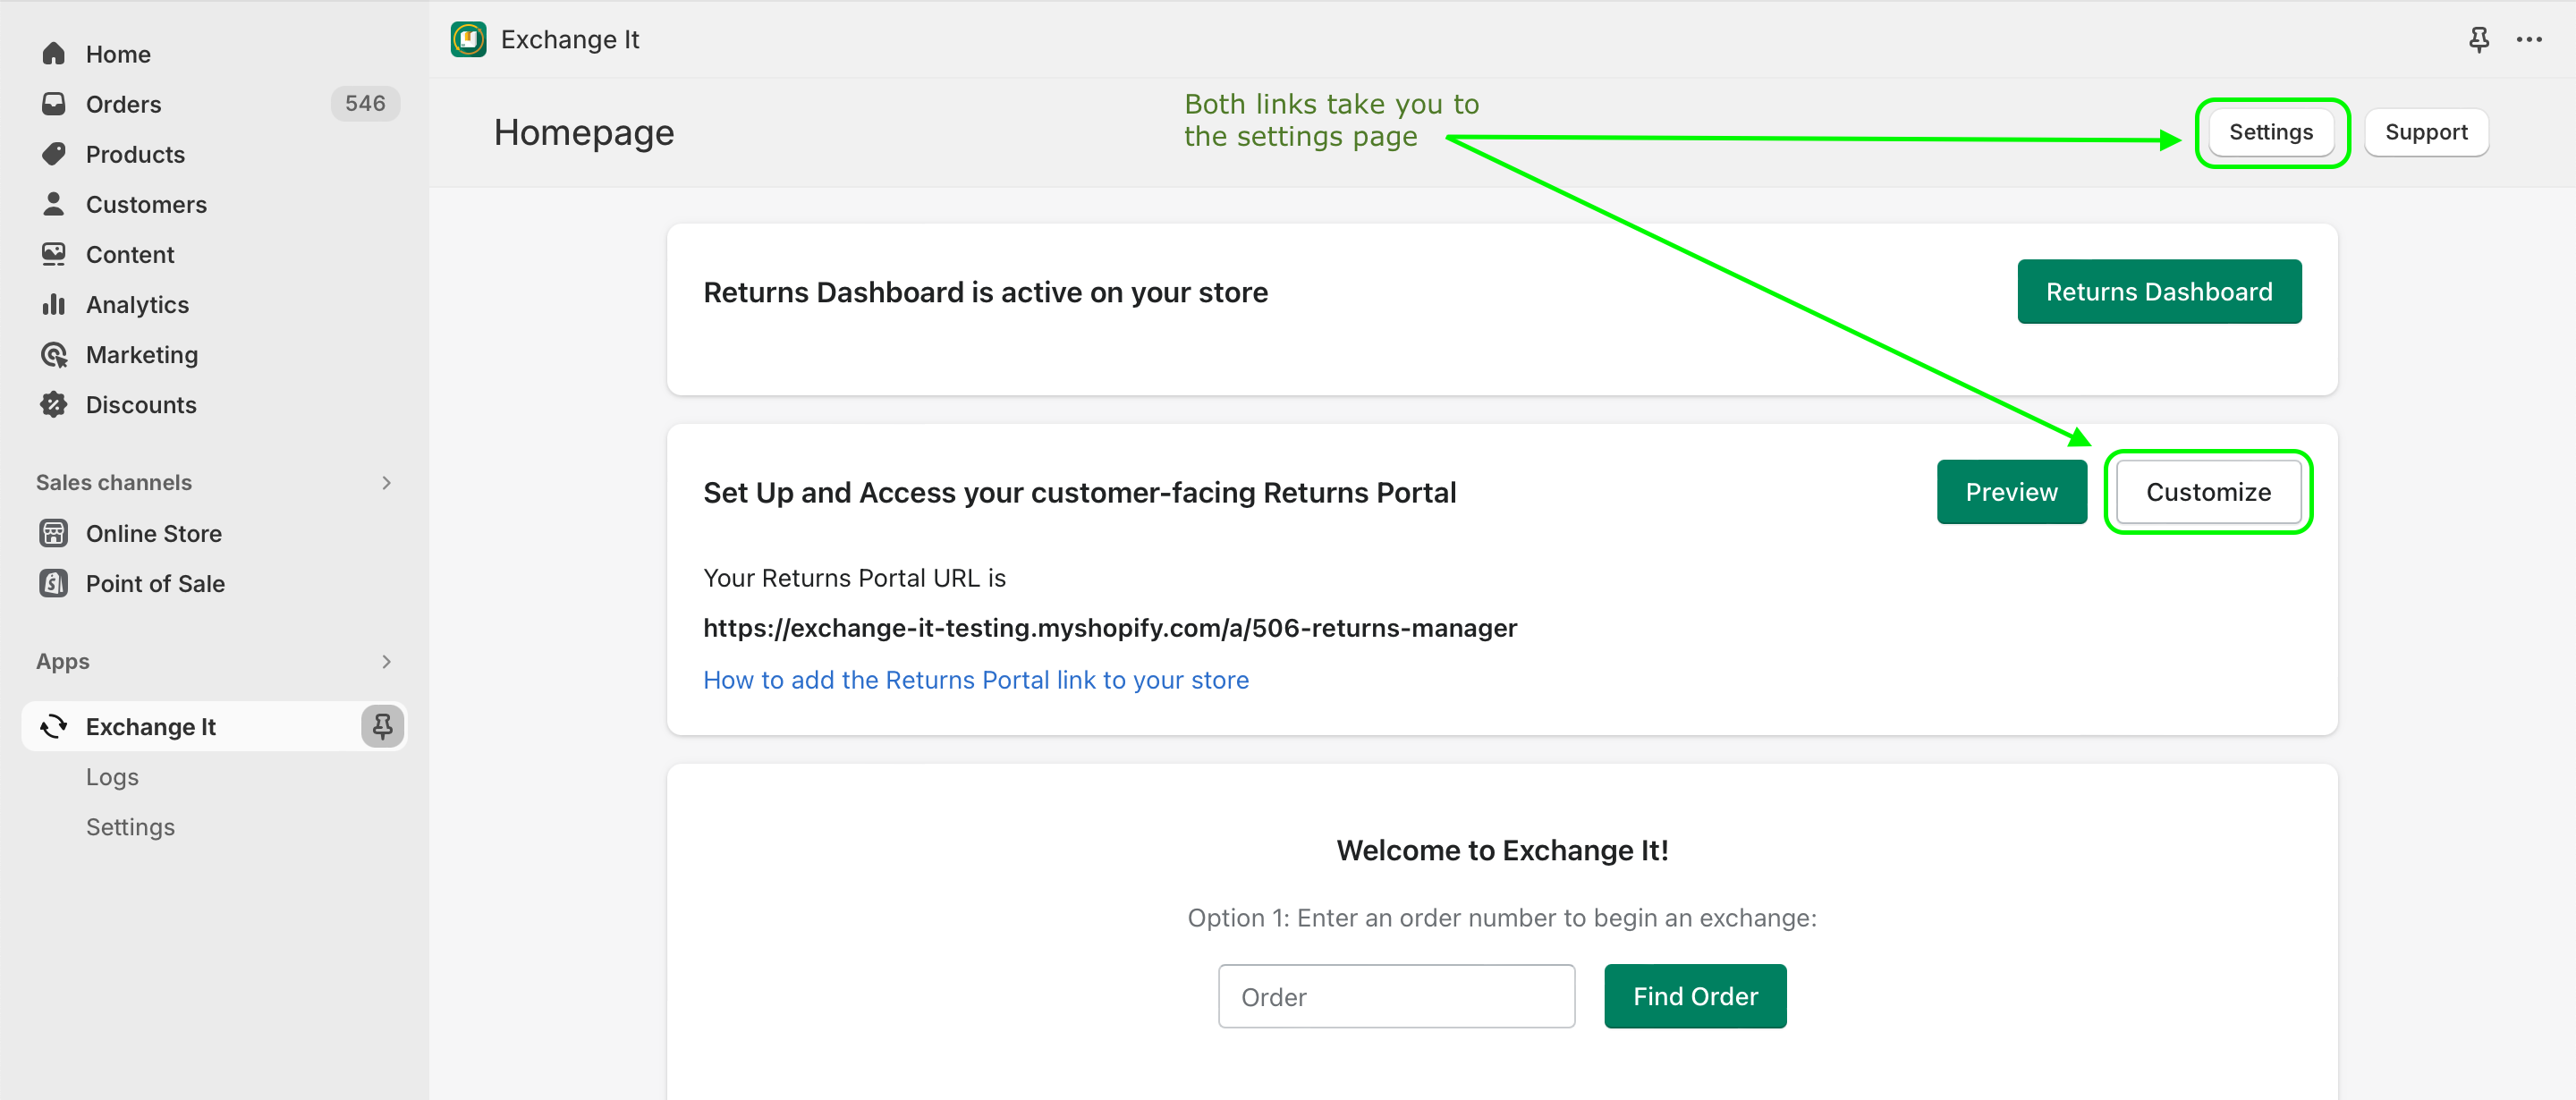
Task: Open Point of Sale channel
Action: (155, 583)
